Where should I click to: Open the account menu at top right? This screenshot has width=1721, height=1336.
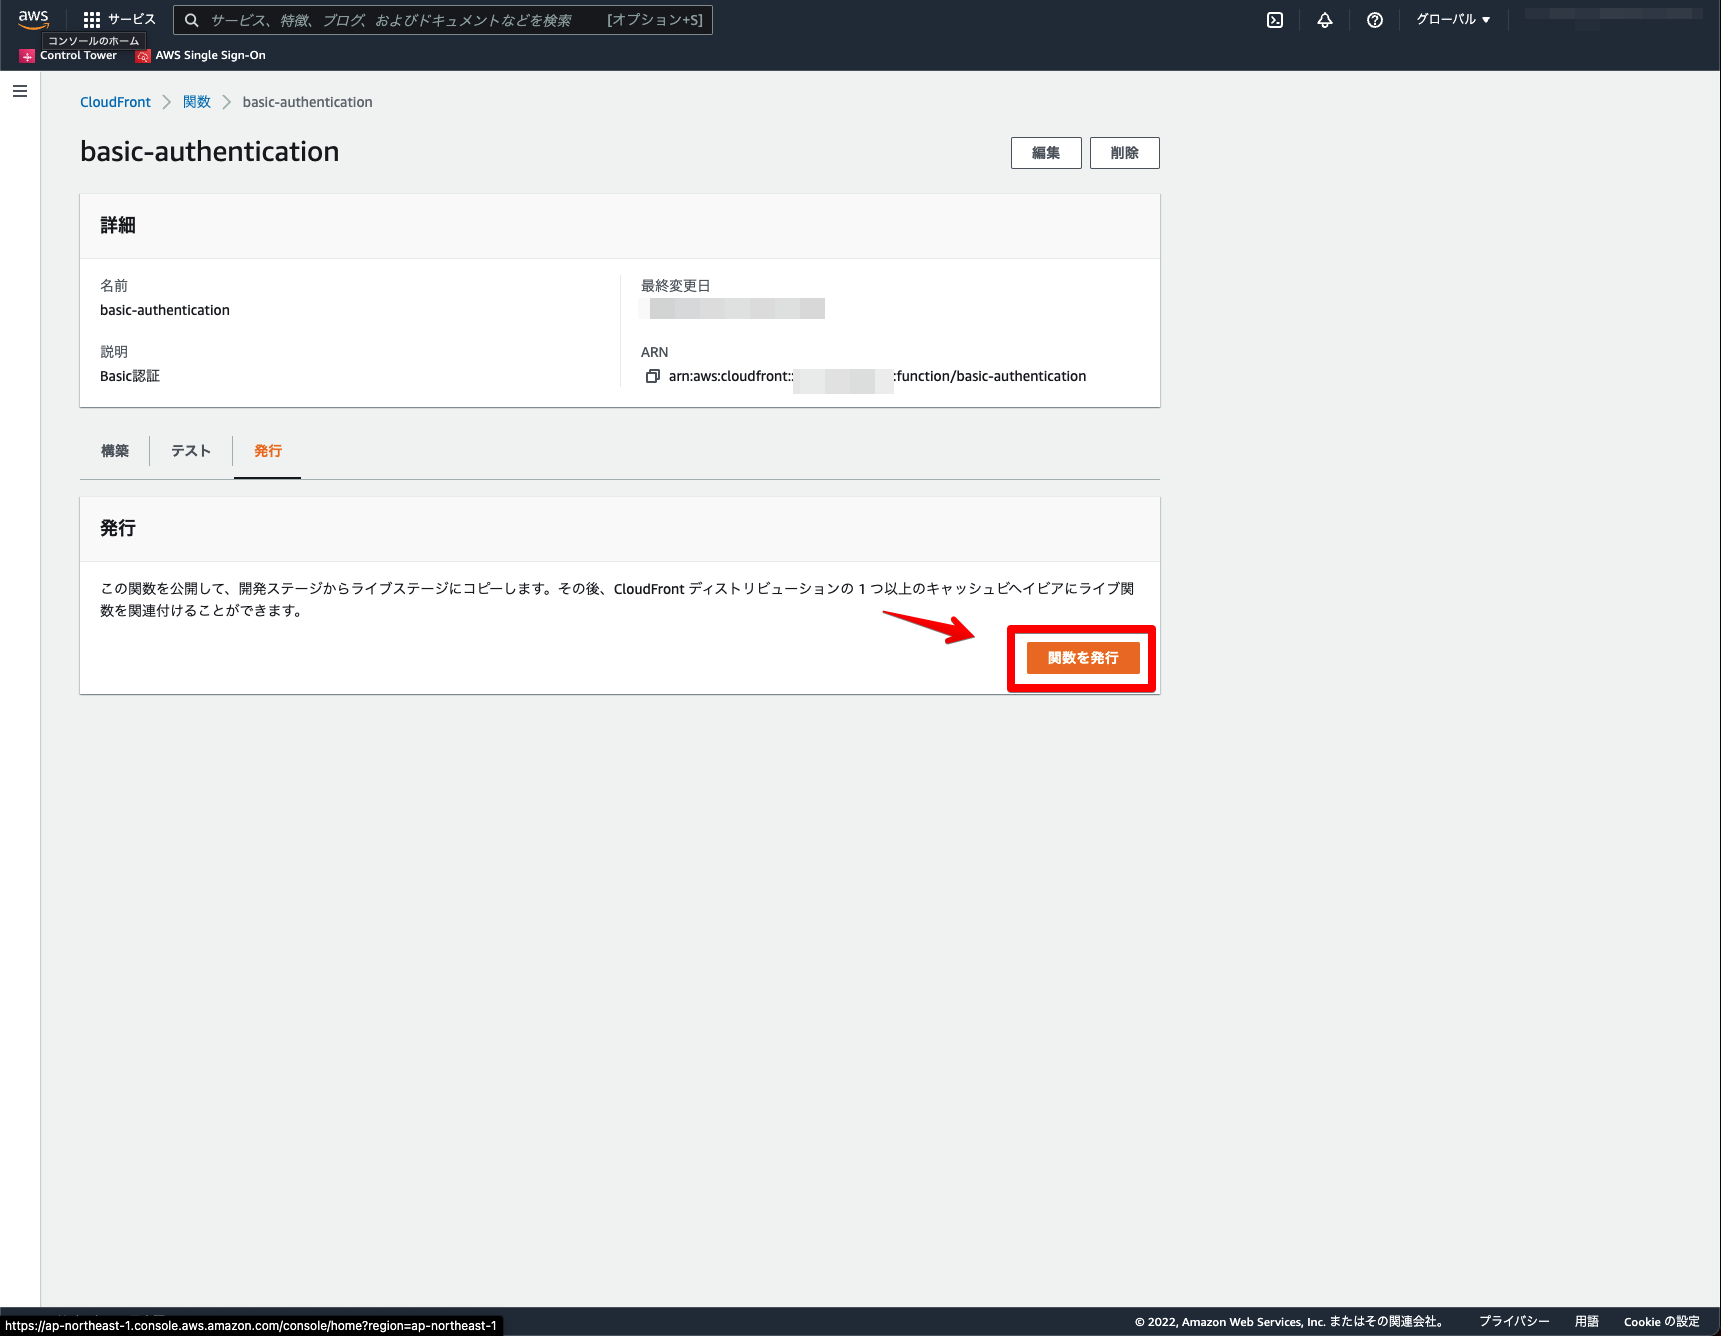click(1613, 16)
